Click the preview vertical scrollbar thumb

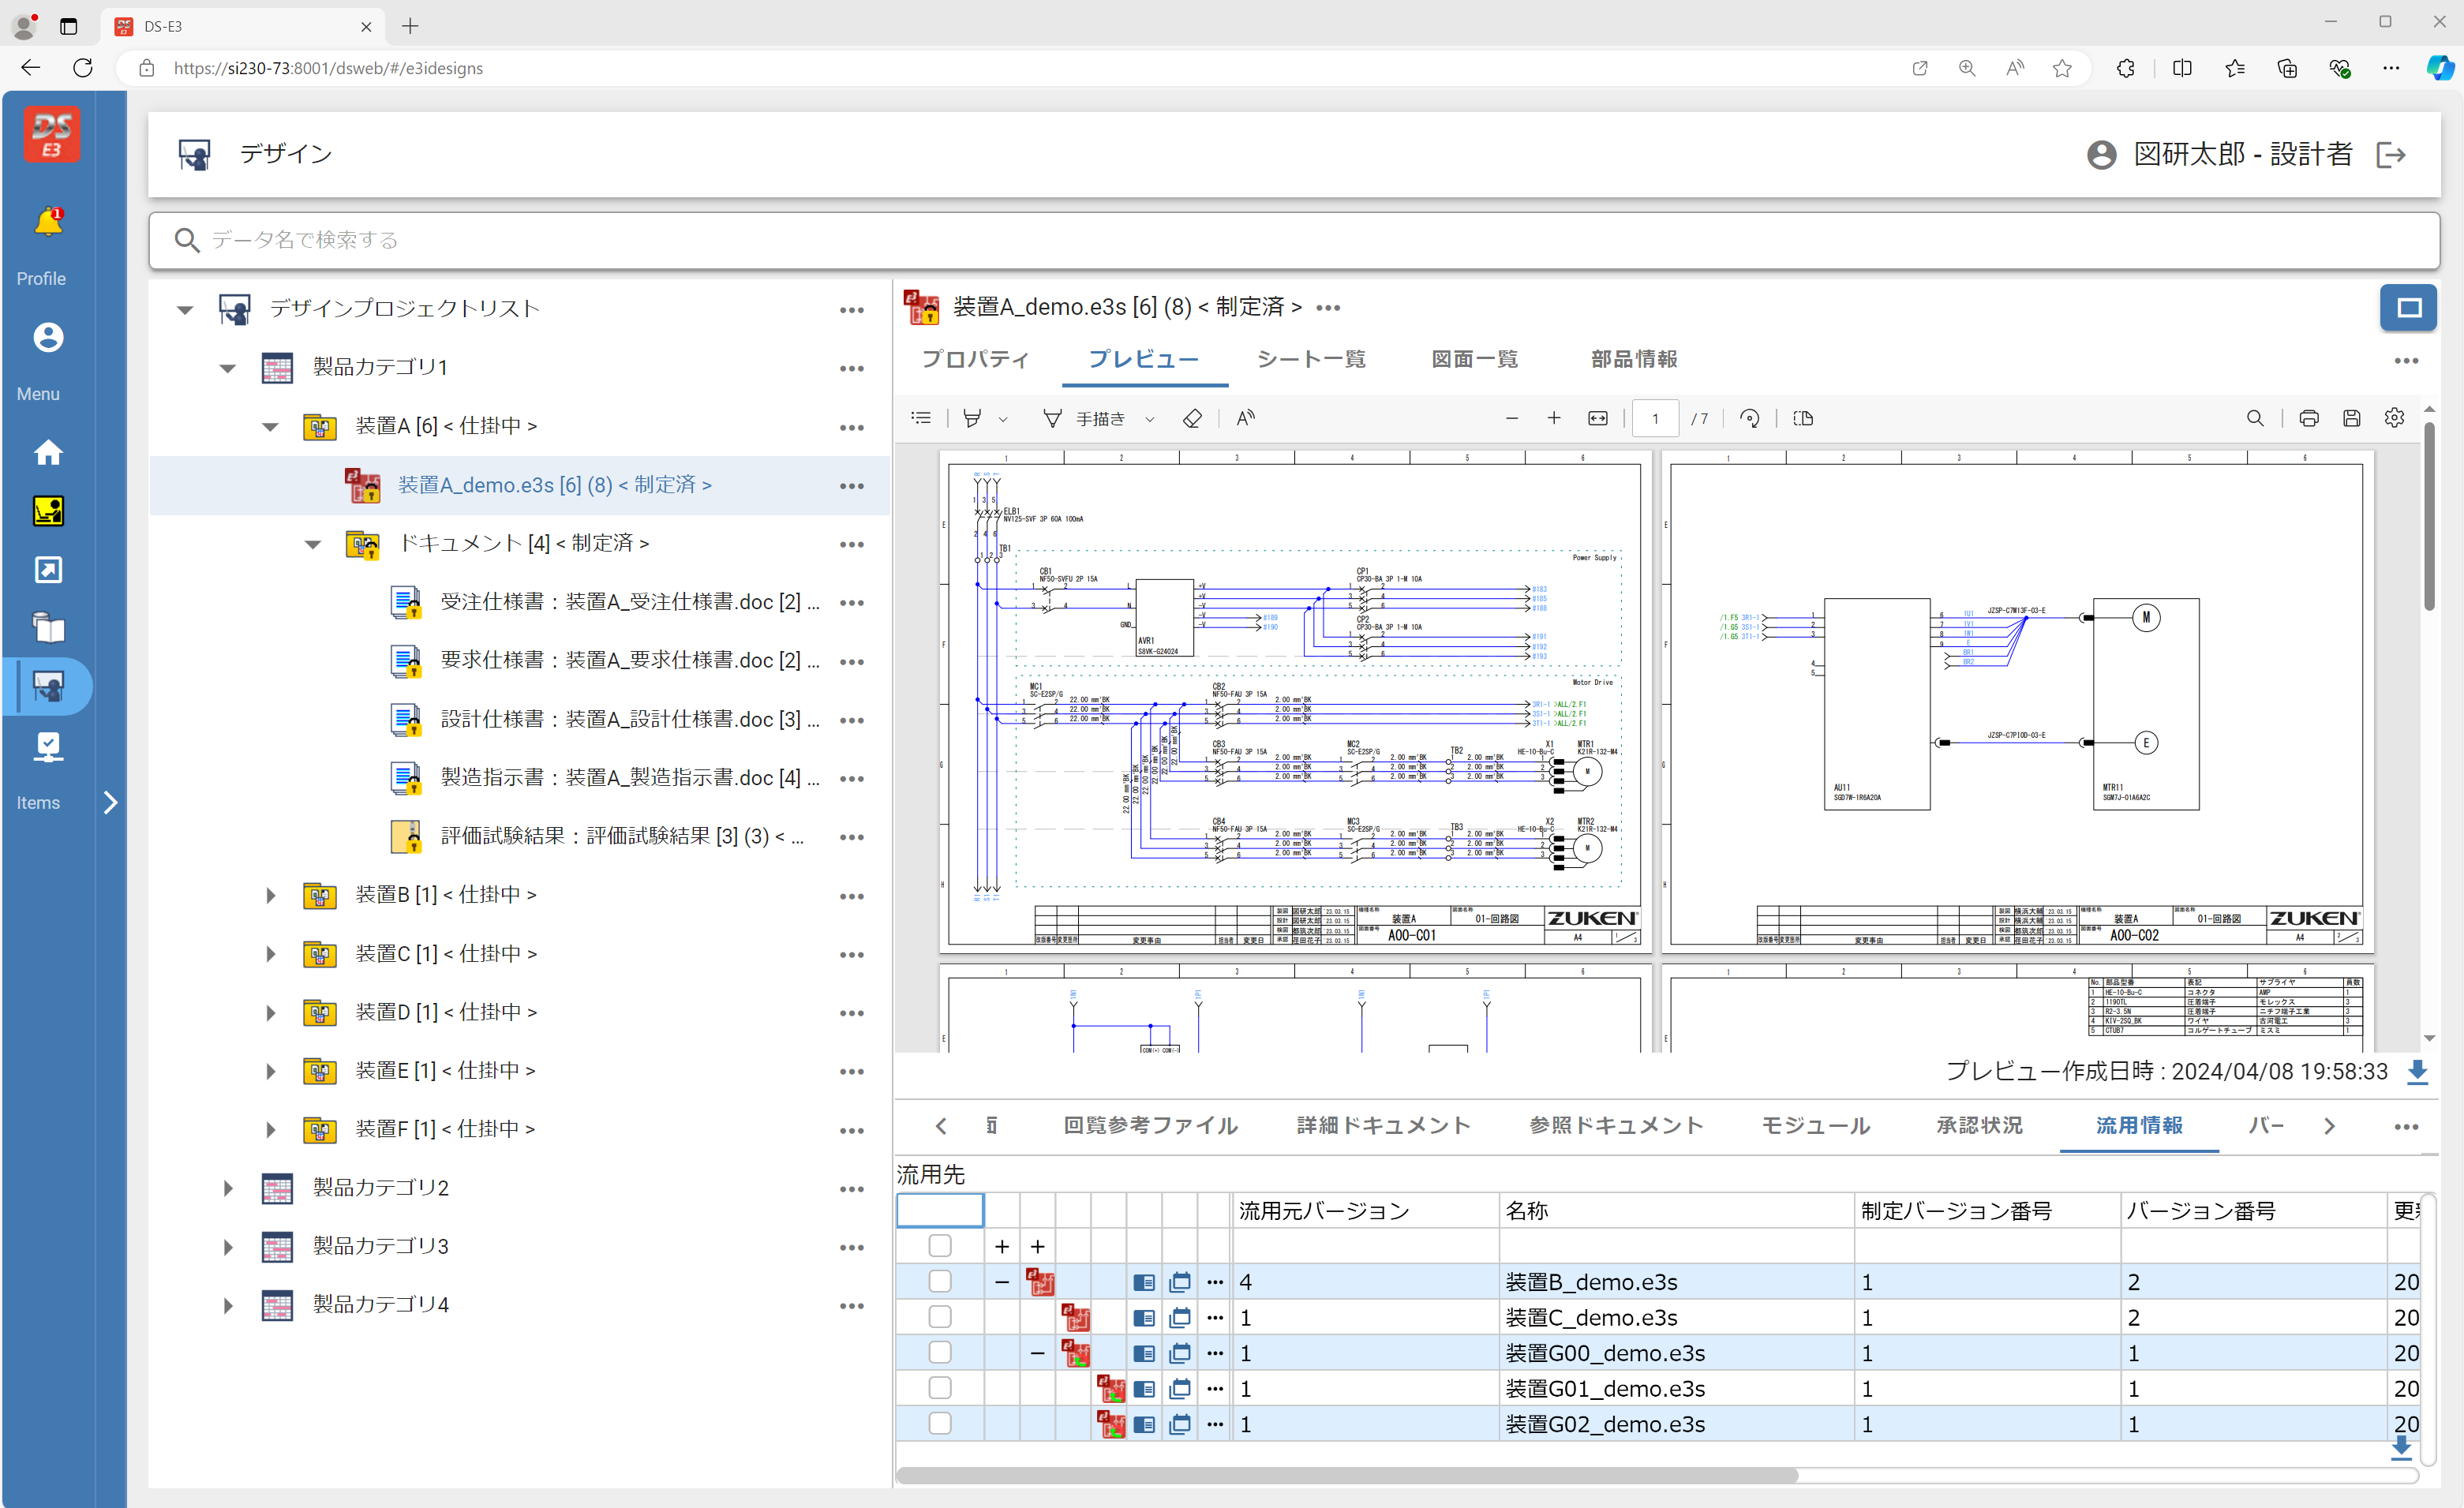tap(2429, 516)
